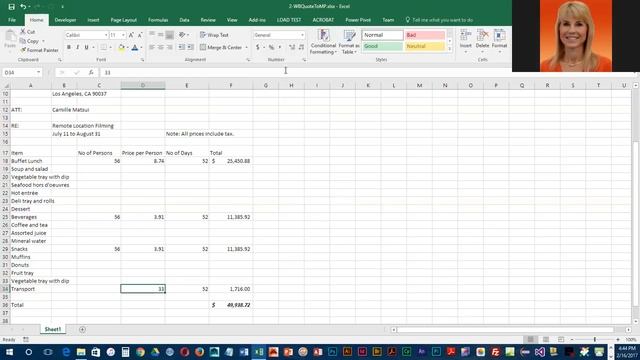The height and width of the screenshot is (360, 640).
Task: Open Format as Table menu
Action: click(x=349, y=42)
